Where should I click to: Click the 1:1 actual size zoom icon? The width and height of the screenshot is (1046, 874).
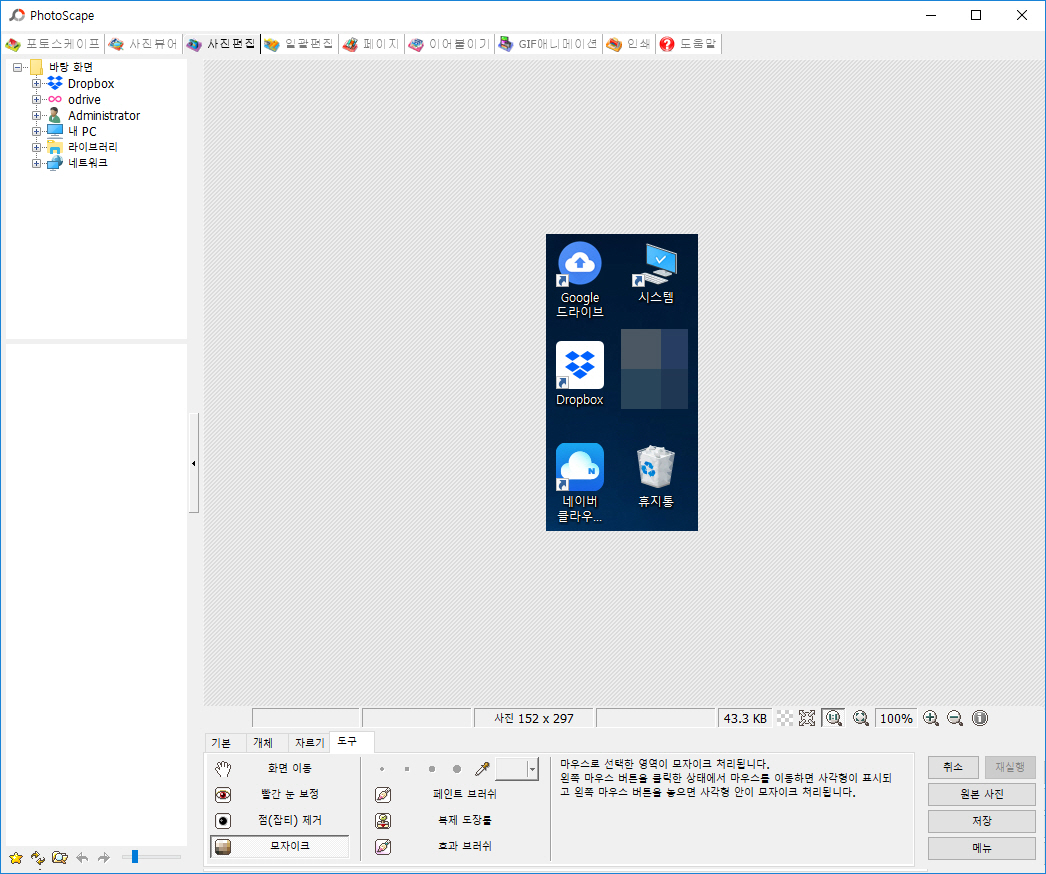coord(833,718)
